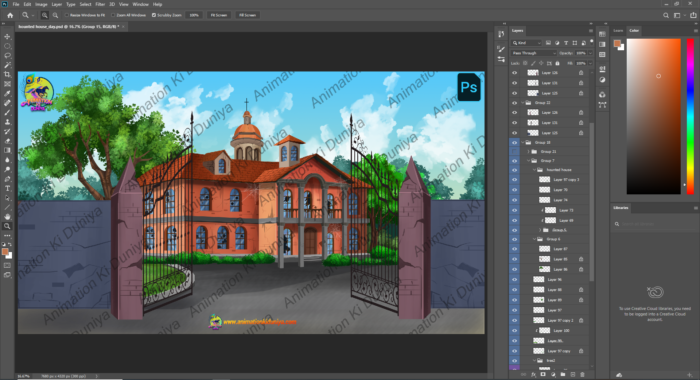Select the Eraser tool
The width and height of the screenshot is (700, 380).
(7, 141)
